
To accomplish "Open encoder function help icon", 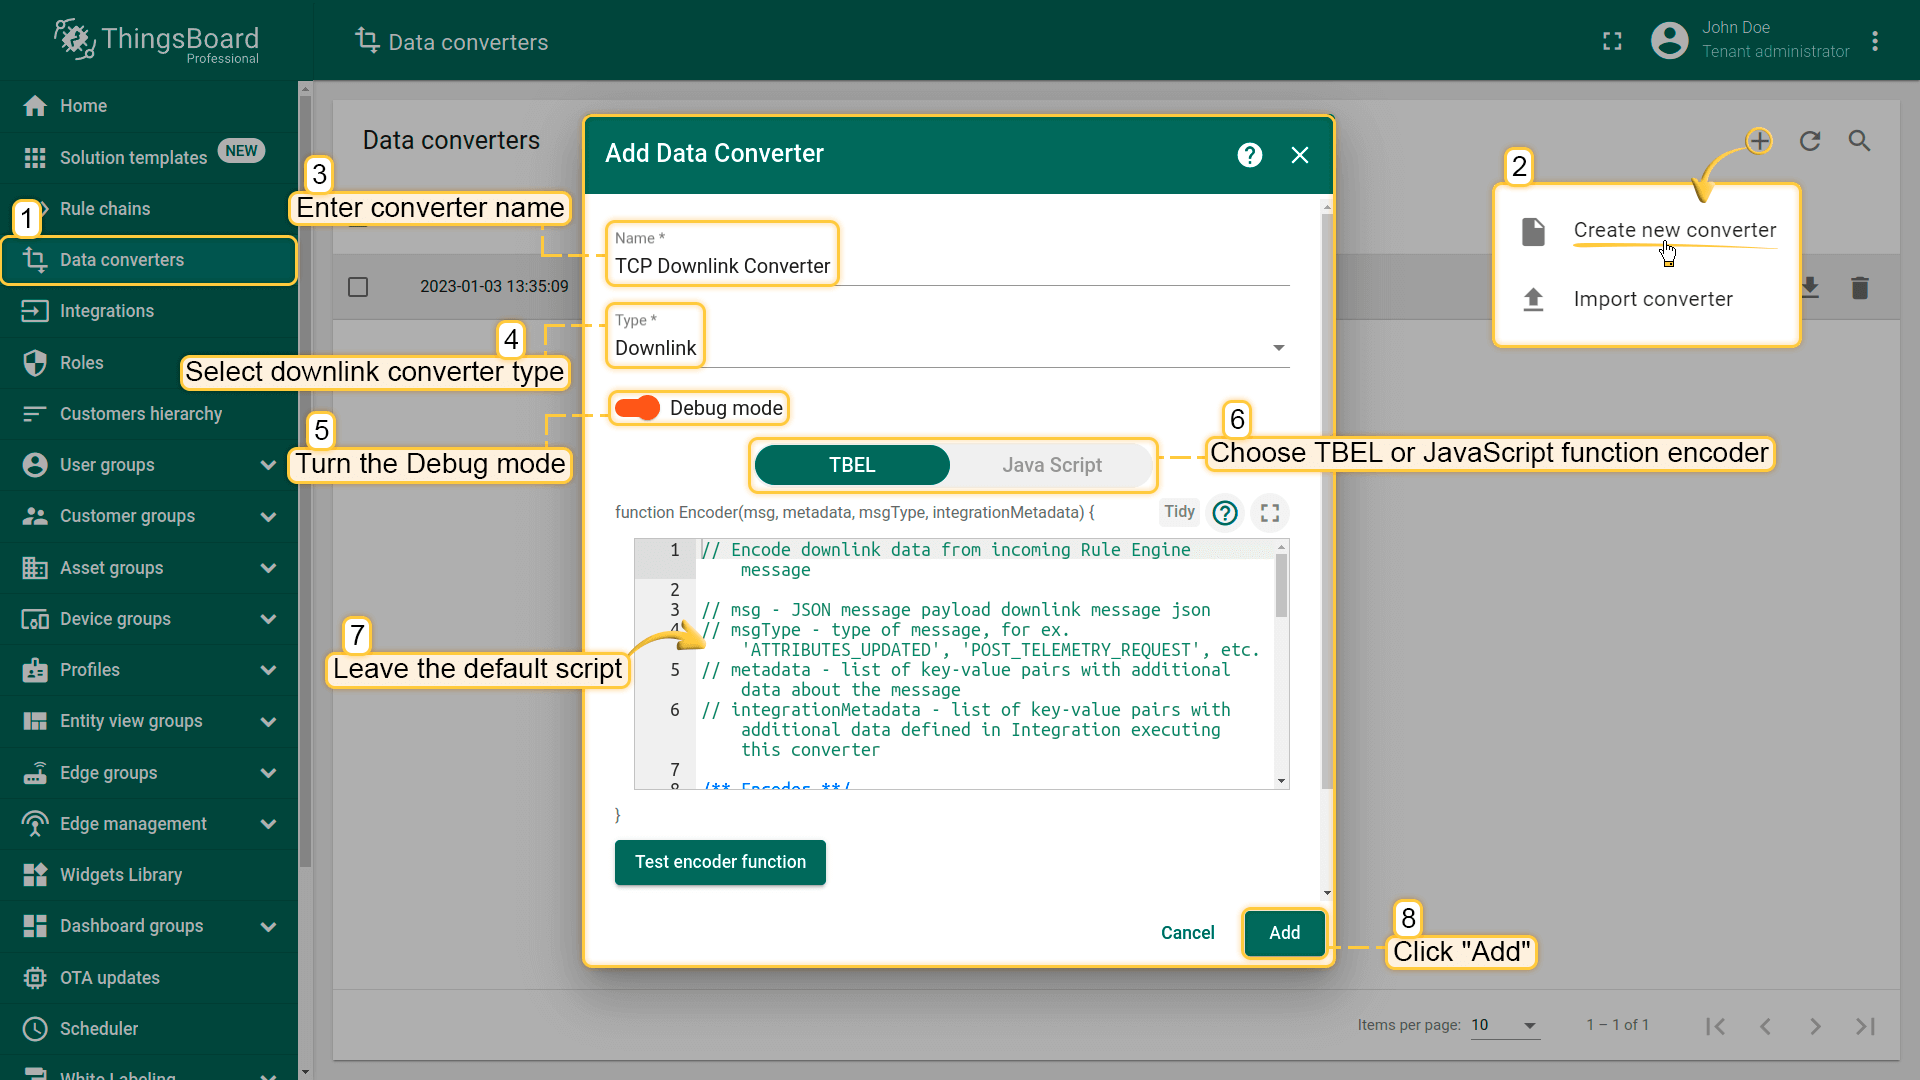I will 1225,513.
